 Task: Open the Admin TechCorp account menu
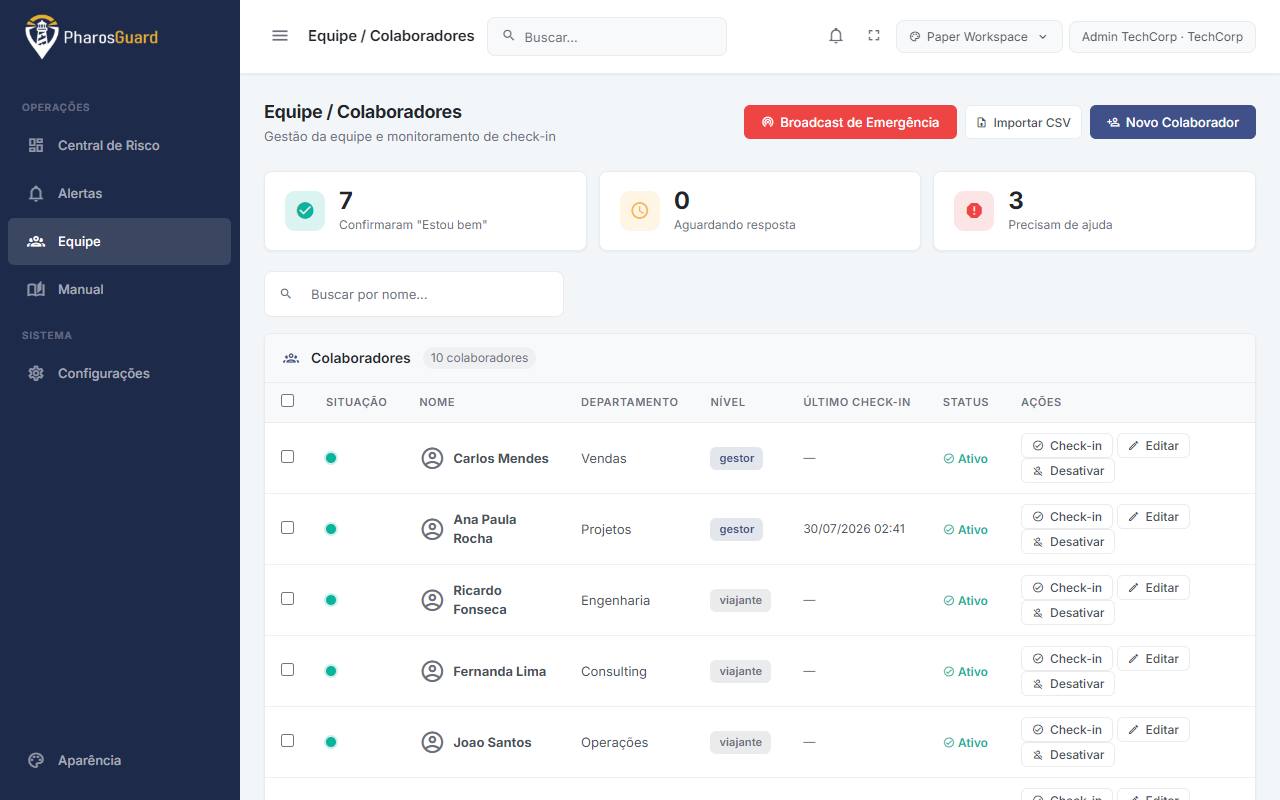tap(1162, 37)
